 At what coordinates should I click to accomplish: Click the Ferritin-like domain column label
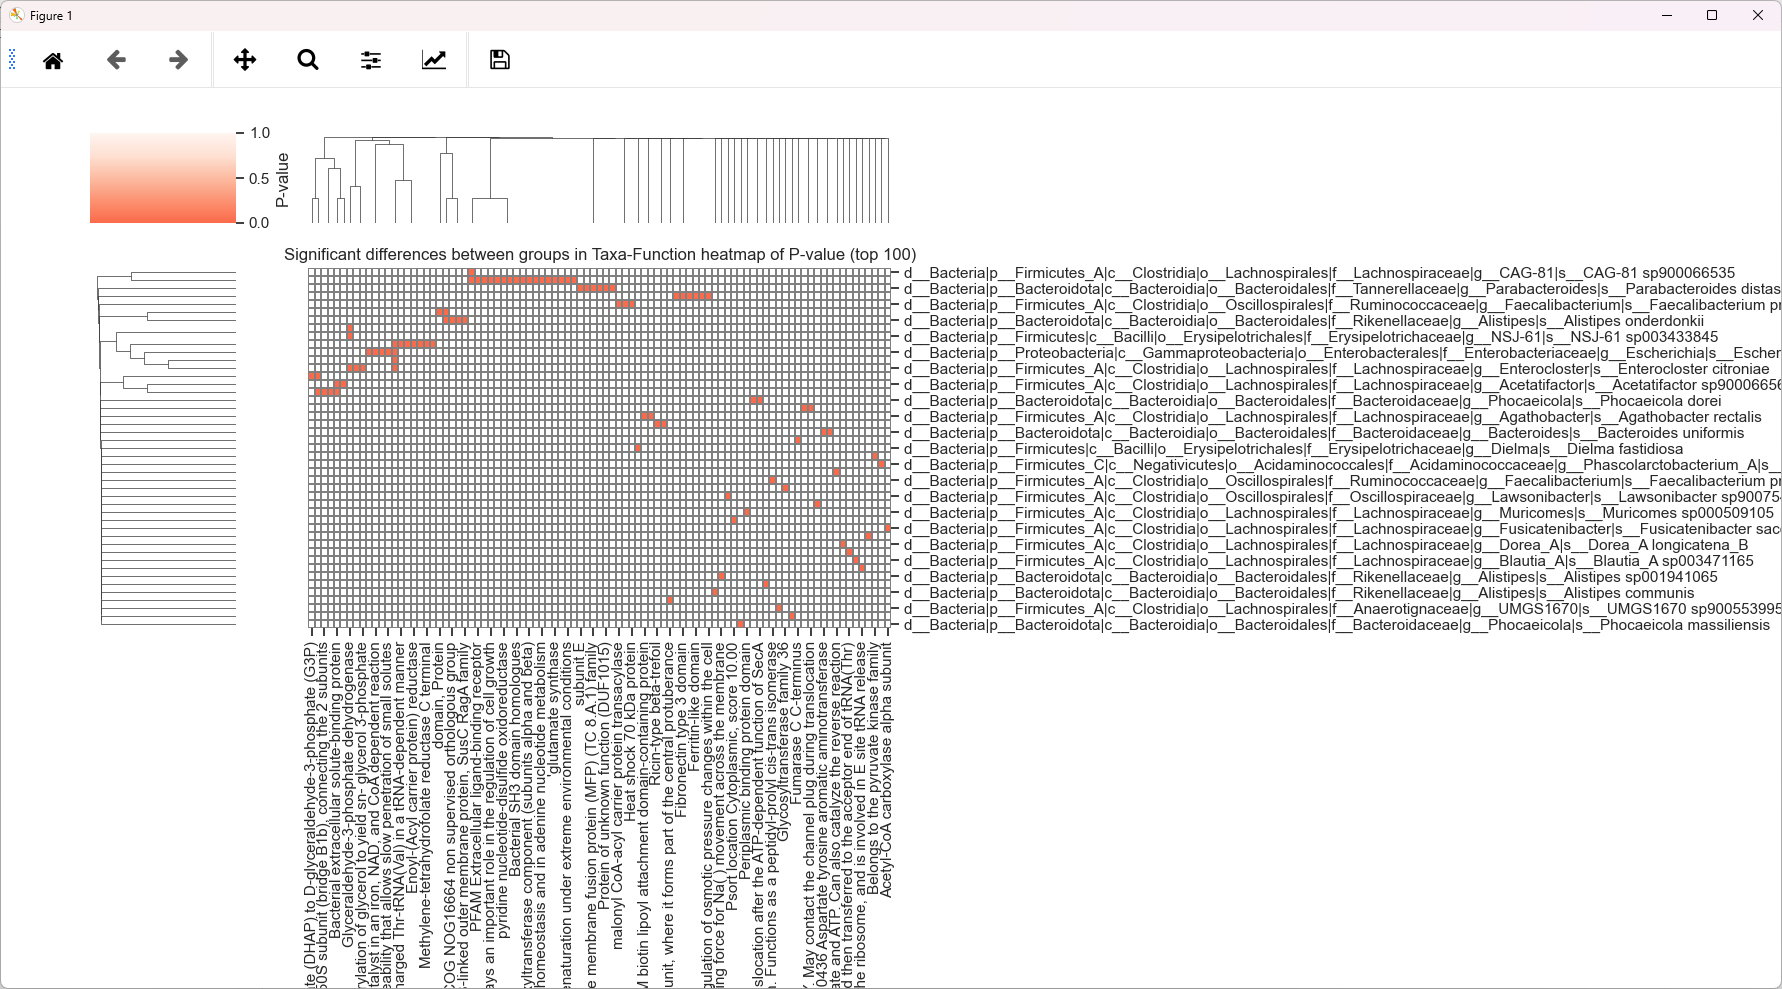[694, 706]
